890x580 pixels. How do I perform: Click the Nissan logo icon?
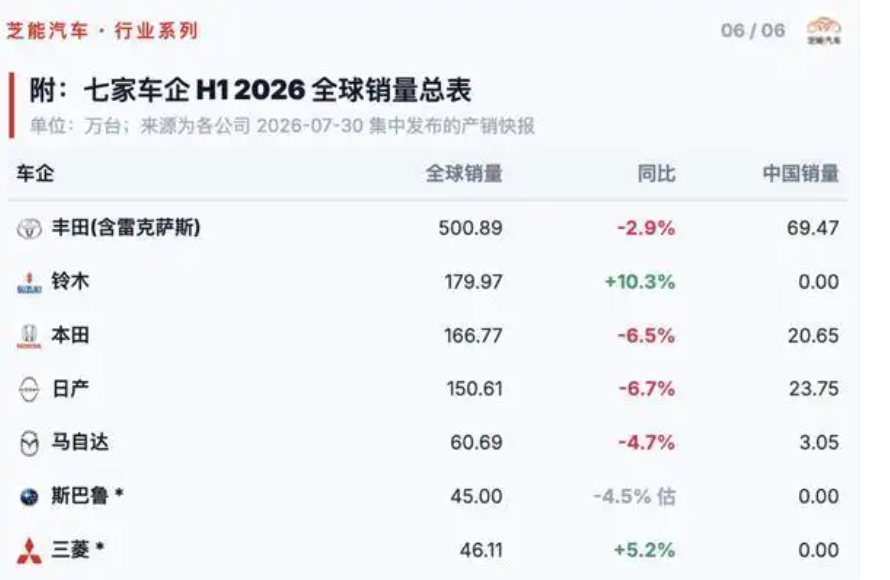tap(29, 390)
